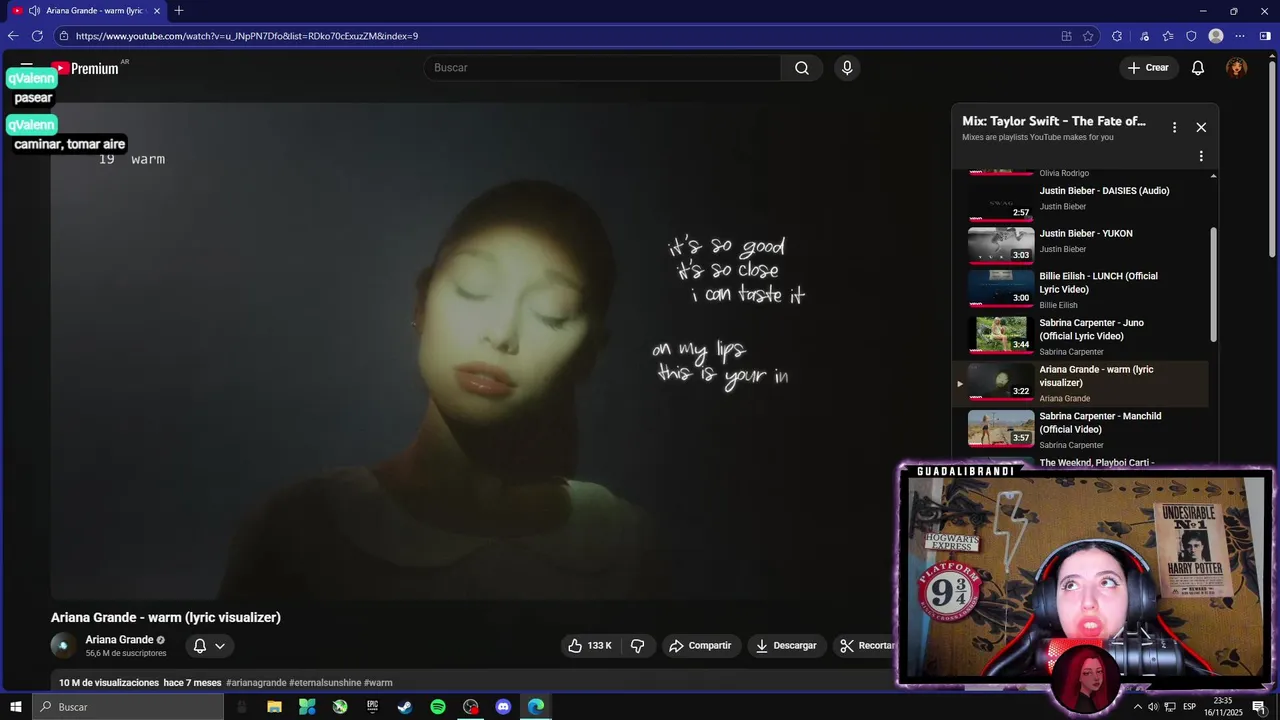Click the YouTube search magnifier button
The width and height of the screenshot is (1280, 720).
click(x=802, y=68)
